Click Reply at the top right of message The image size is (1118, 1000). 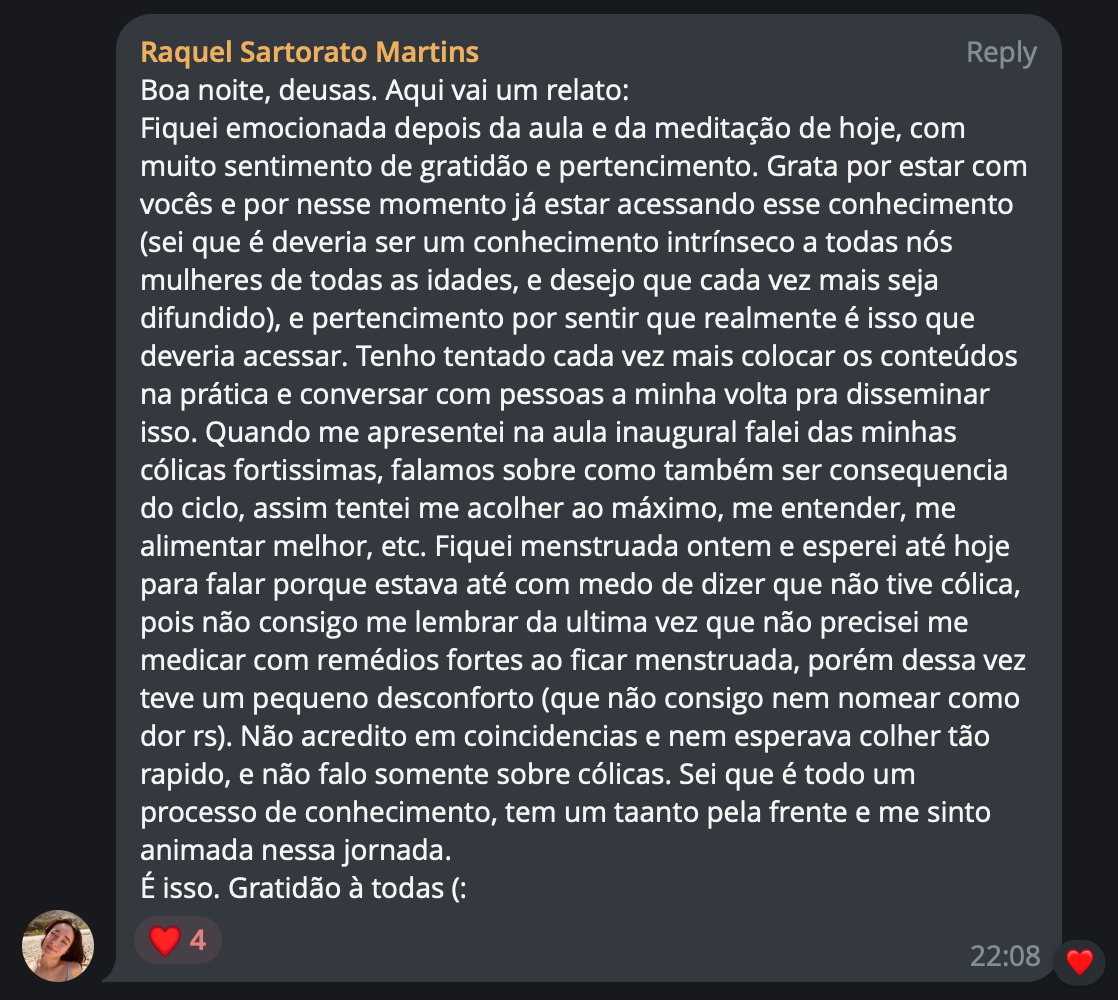coord(1000,51)
